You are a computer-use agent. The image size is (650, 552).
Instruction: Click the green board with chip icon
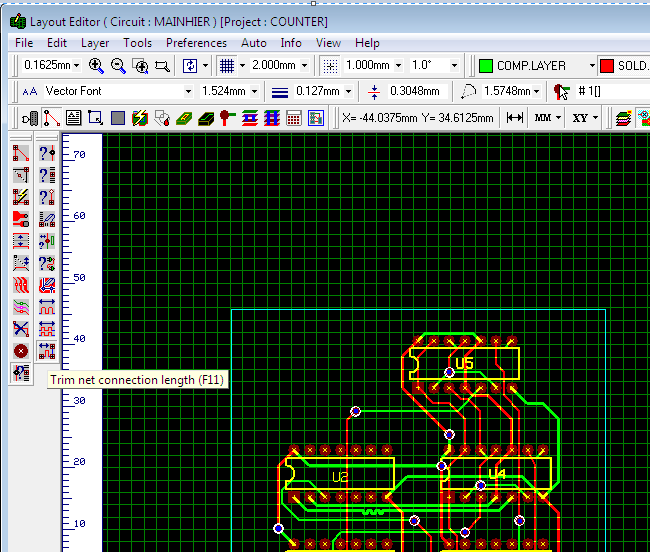point(184,119)
